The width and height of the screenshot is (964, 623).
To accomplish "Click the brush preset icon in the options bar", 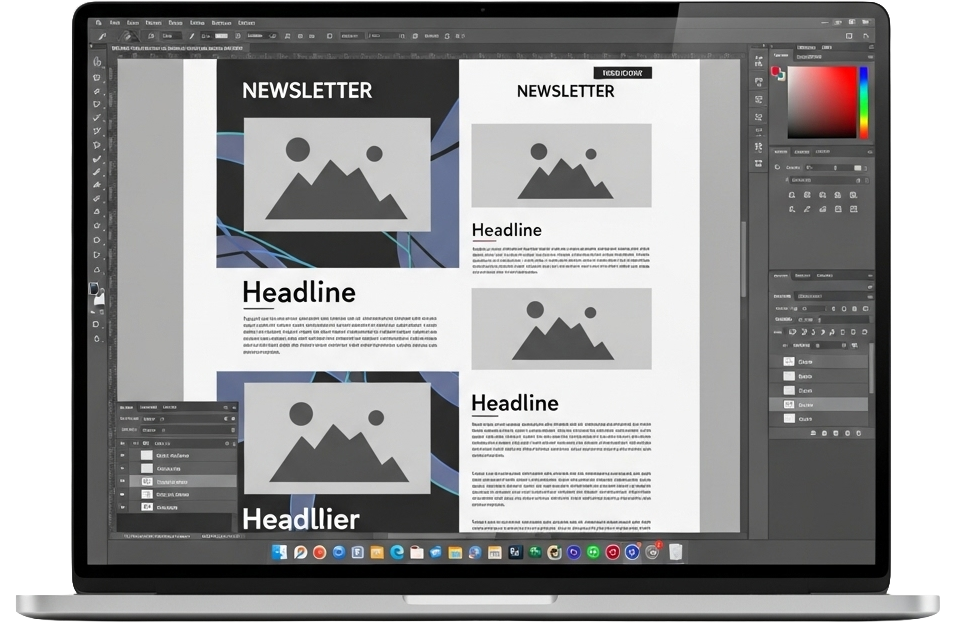I will point(128,36).
